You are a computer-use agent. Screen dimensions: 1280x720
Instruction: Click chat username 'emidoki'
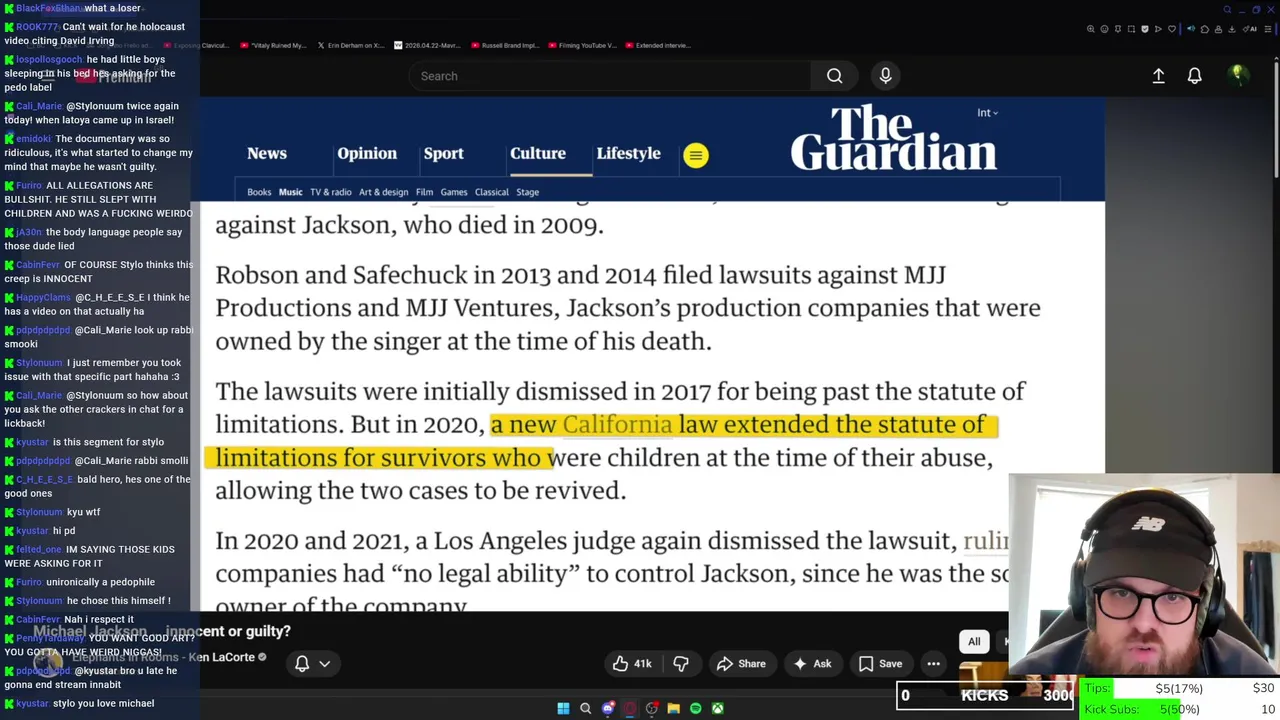tap(33, 139)
